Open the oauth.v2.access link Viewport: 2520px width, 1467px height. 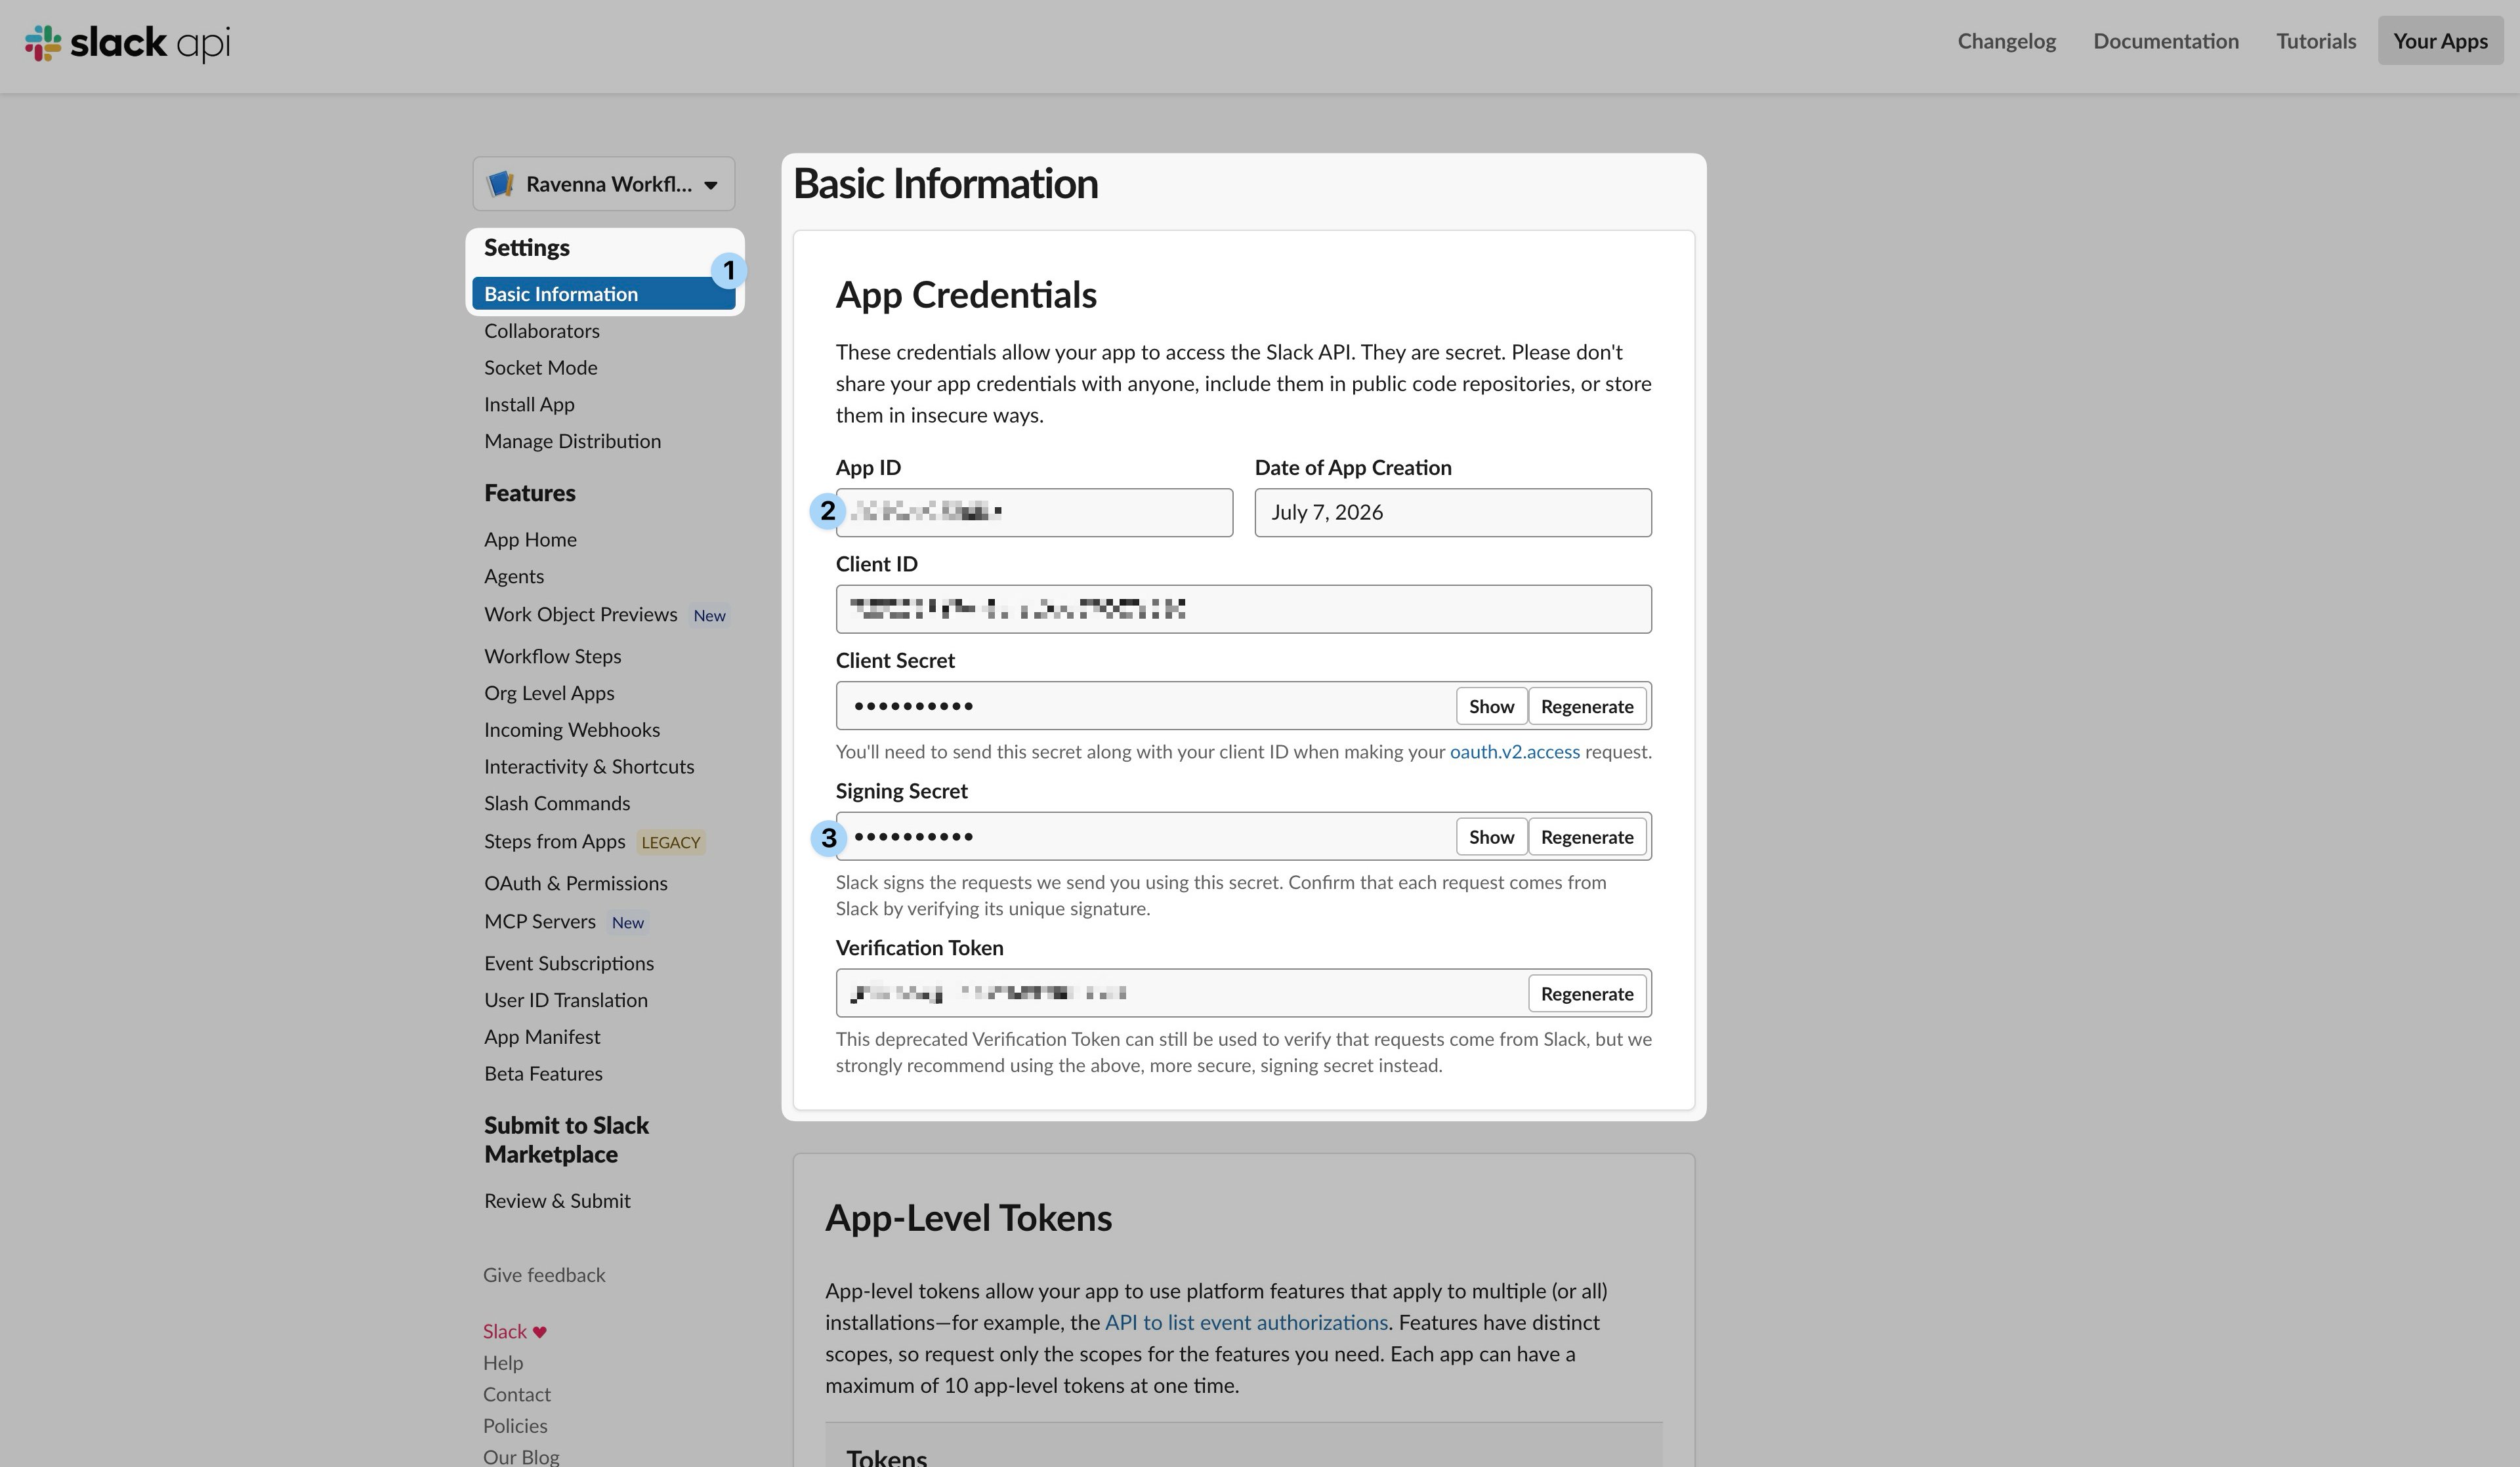pyautogui.click(x=1514, y=752)
